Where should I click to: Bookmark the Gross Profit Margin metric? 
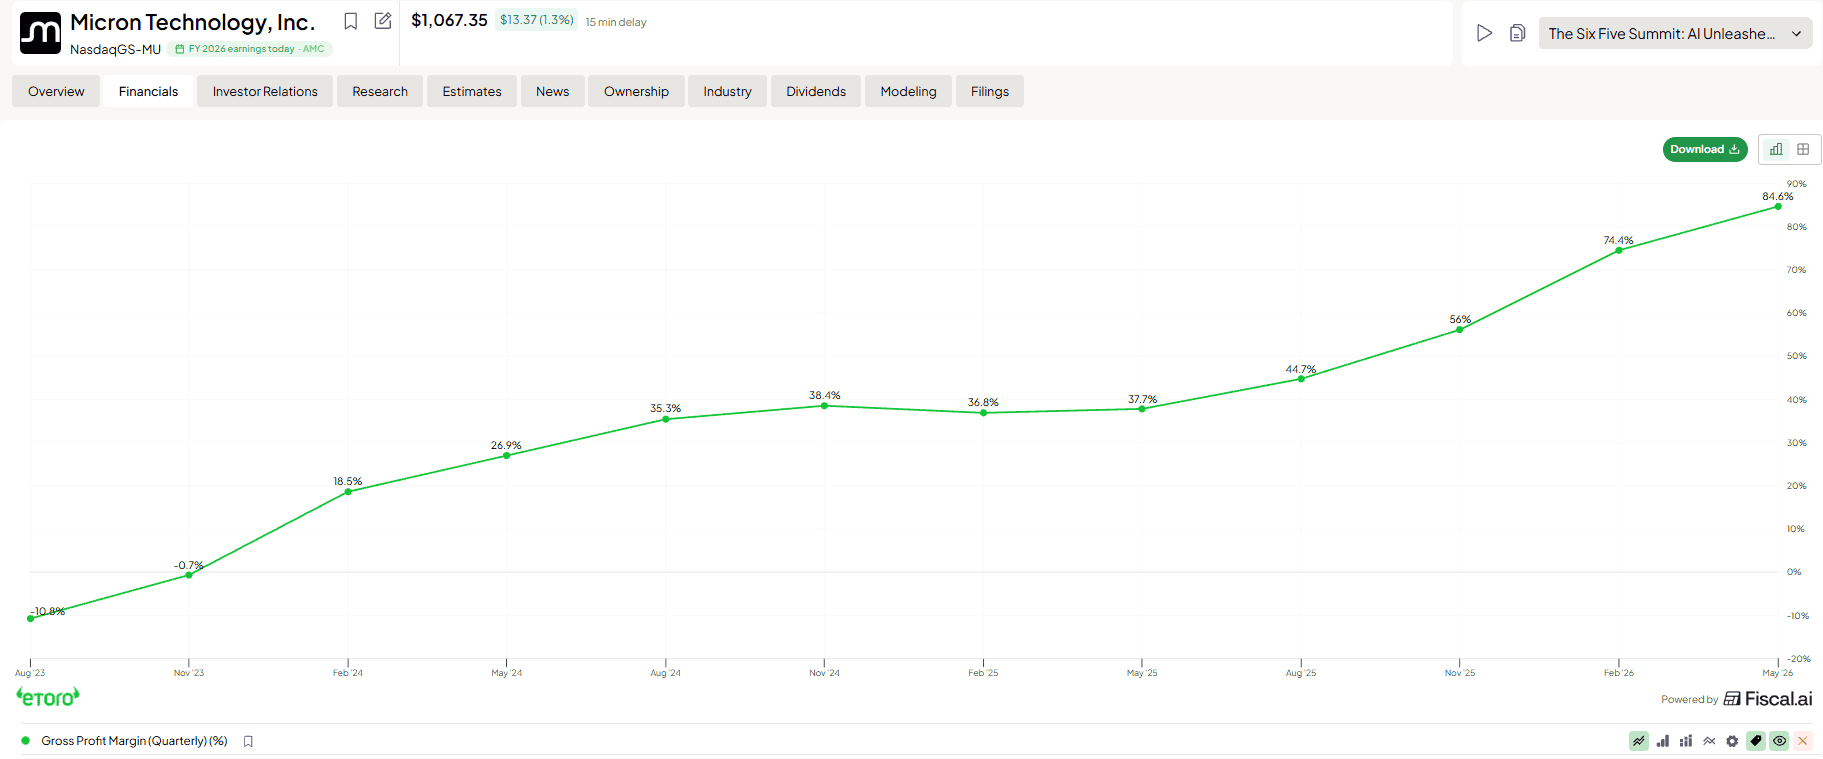pos(248,741)
